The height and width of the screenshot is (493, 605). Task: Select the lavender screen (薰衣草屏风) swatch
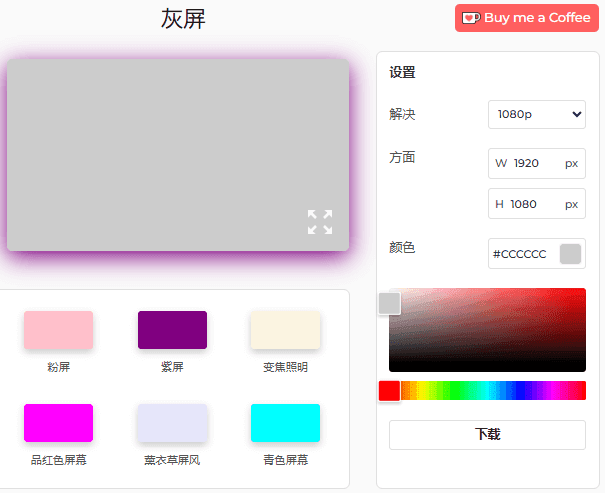pos(172,423)
